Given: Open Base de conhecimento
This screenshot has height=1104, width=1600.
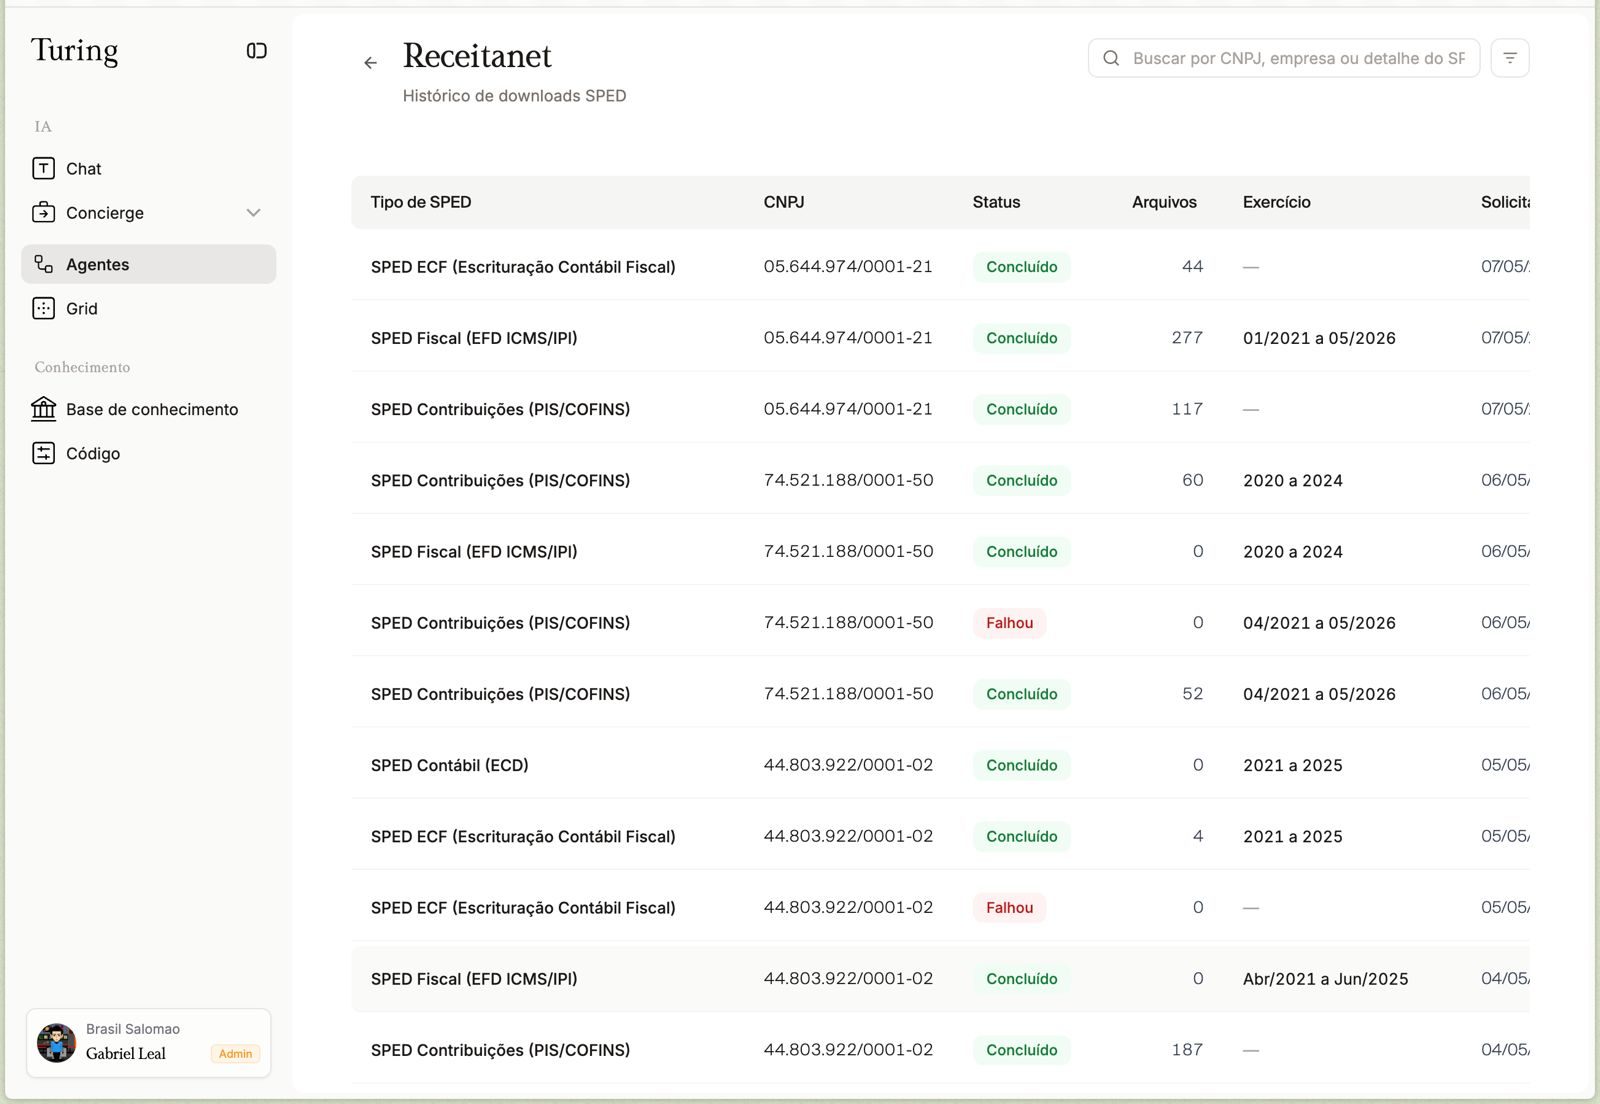Looking at the screenshot, I should tap(148, 409).
